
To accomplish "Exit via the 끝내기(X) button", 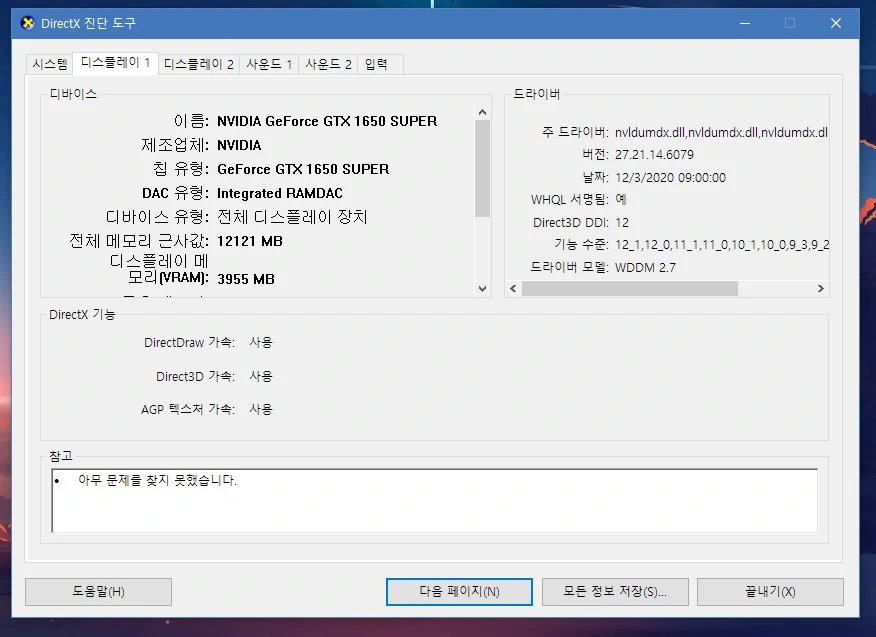I will click(x=769, y=591).
